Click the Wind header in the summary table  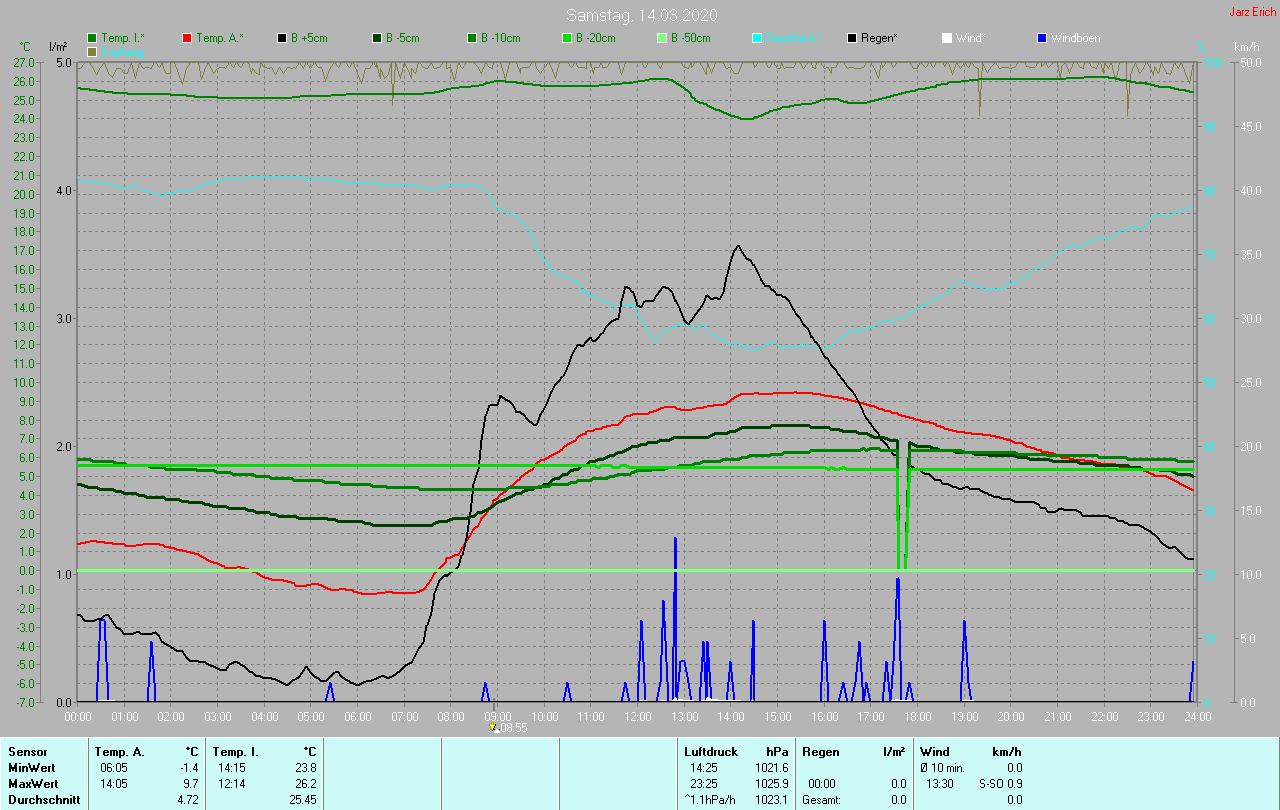934,752
